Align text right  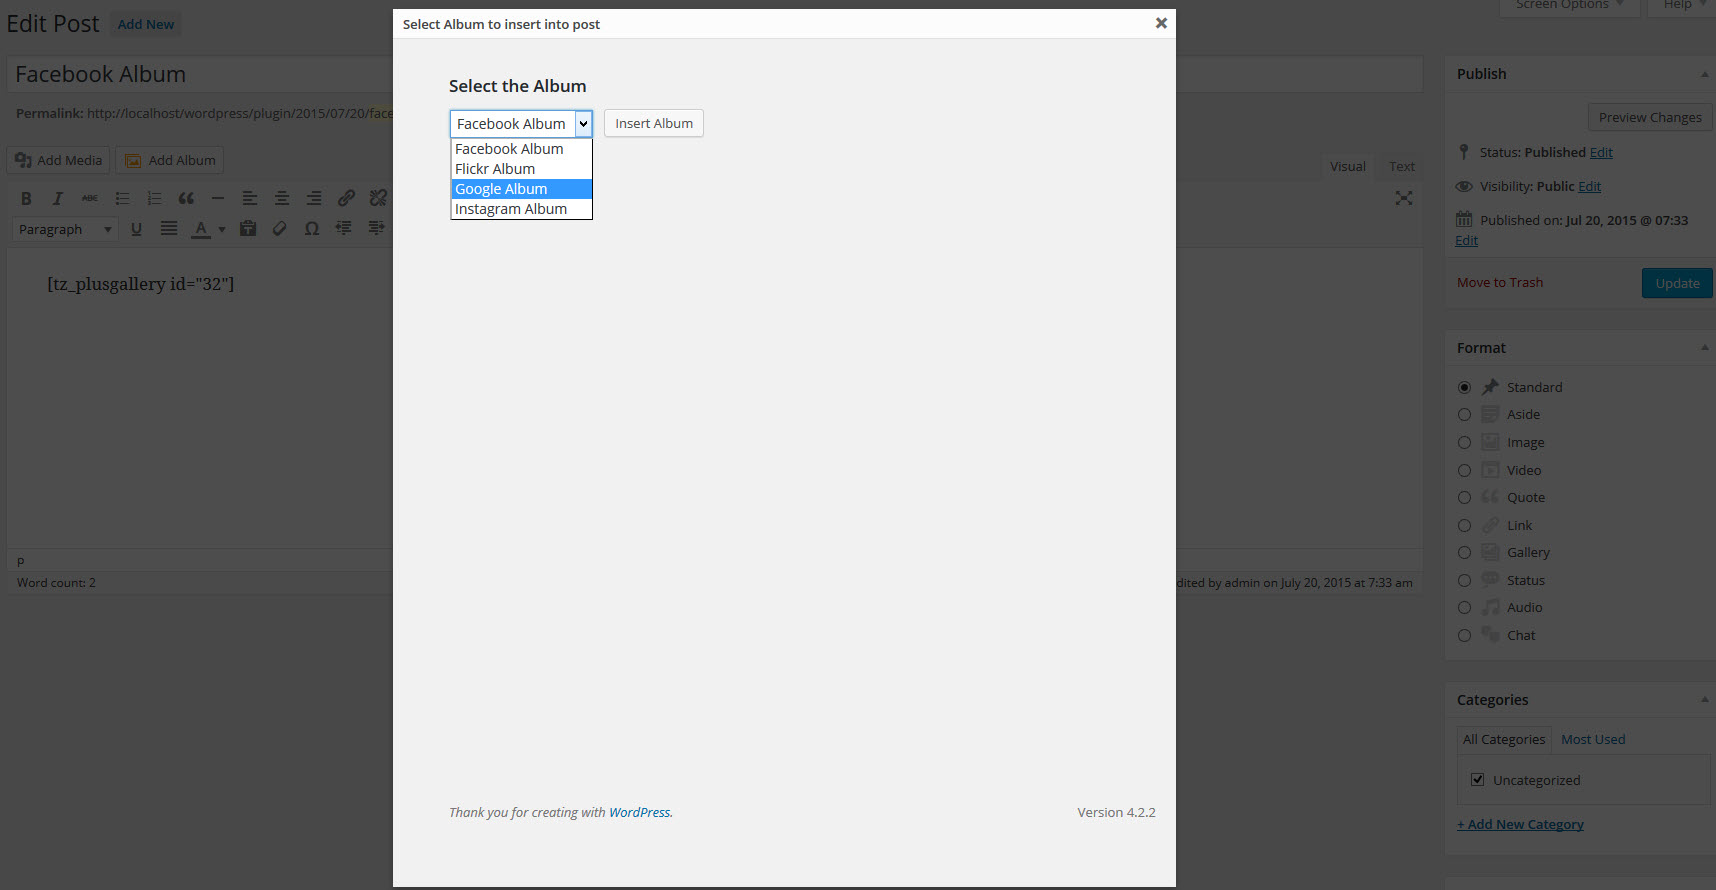pos(314,198)
